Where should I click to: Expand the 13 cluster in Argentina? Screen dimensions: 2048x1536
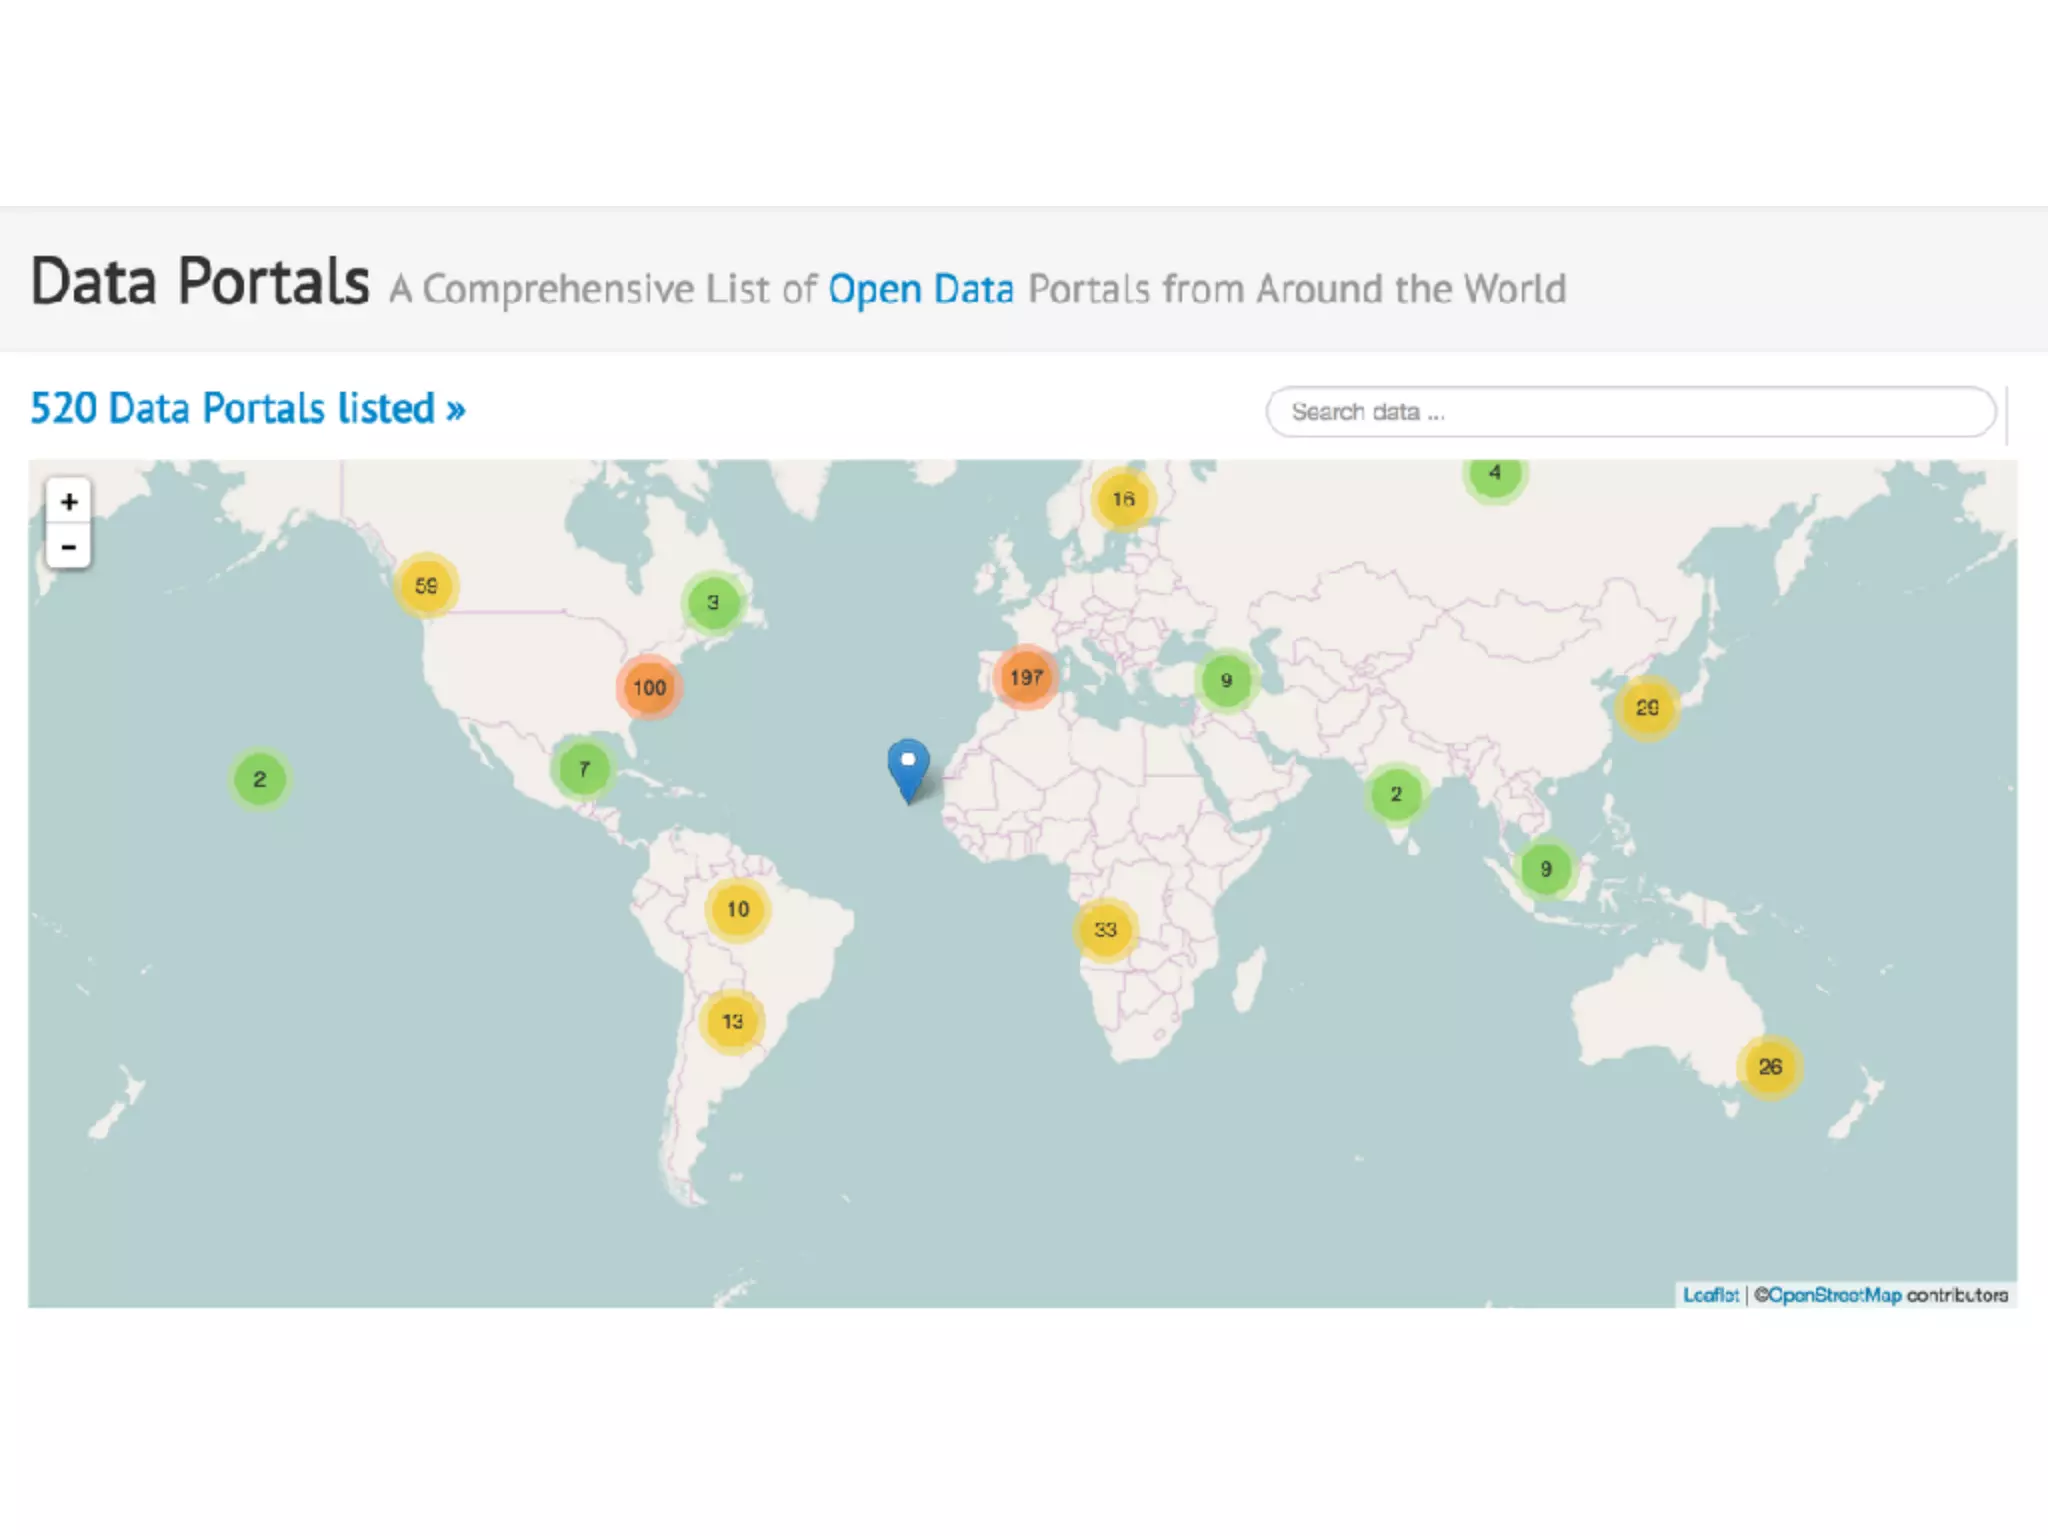click(733, 1022)
